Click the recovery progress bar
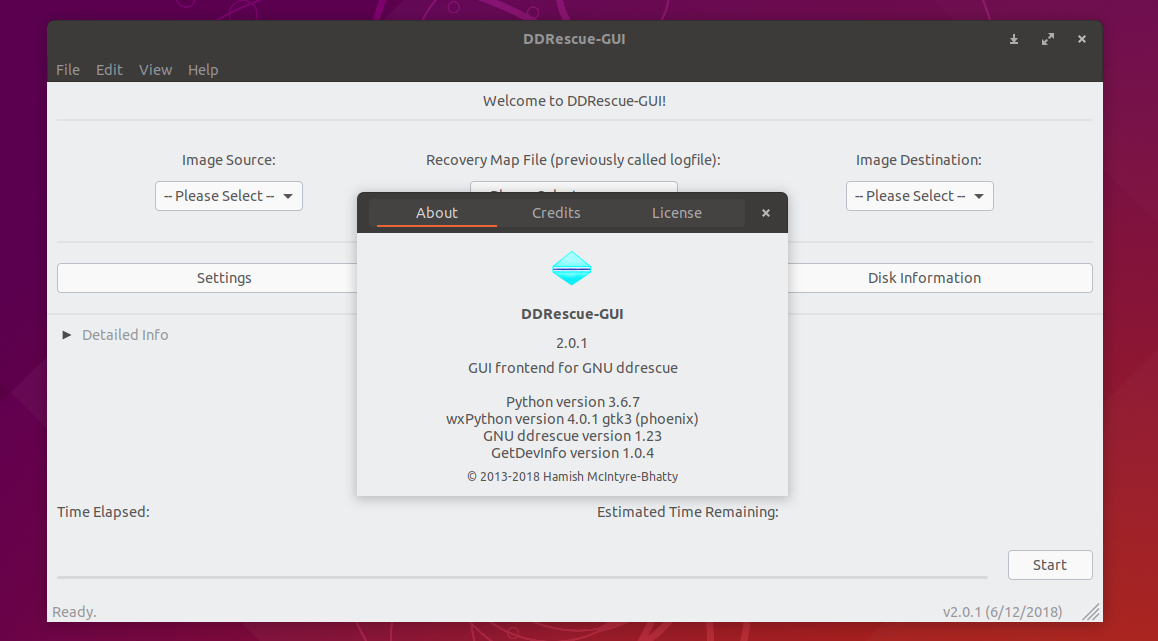Viewport: 1158px width, 641px height. tap(522, 577)
